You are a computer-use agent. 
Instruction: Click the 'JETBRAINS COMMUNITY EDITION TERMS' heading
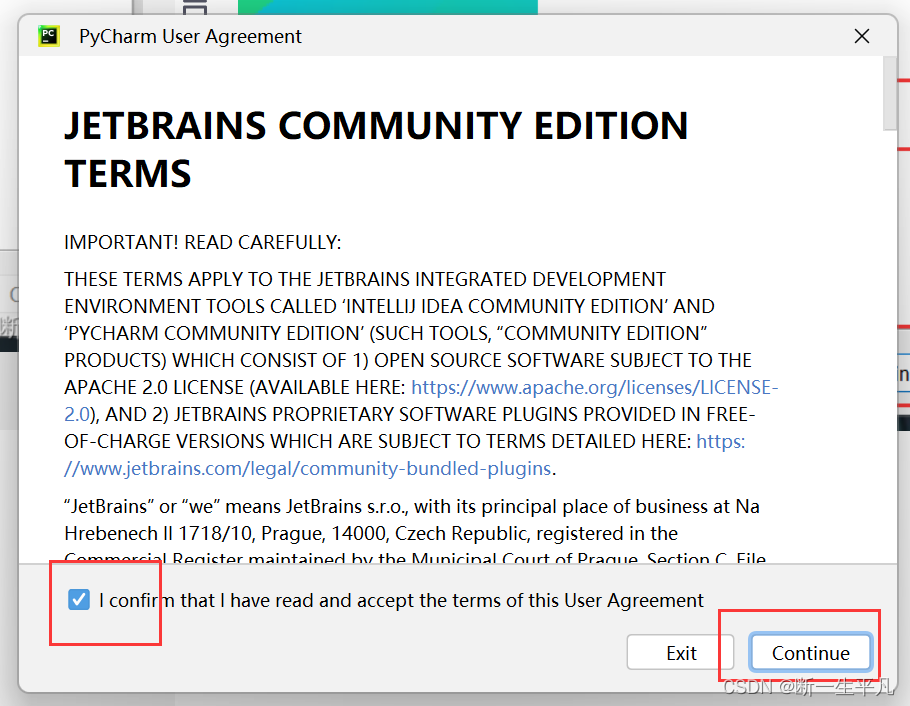pyautogui.click(x=376, y=149)
